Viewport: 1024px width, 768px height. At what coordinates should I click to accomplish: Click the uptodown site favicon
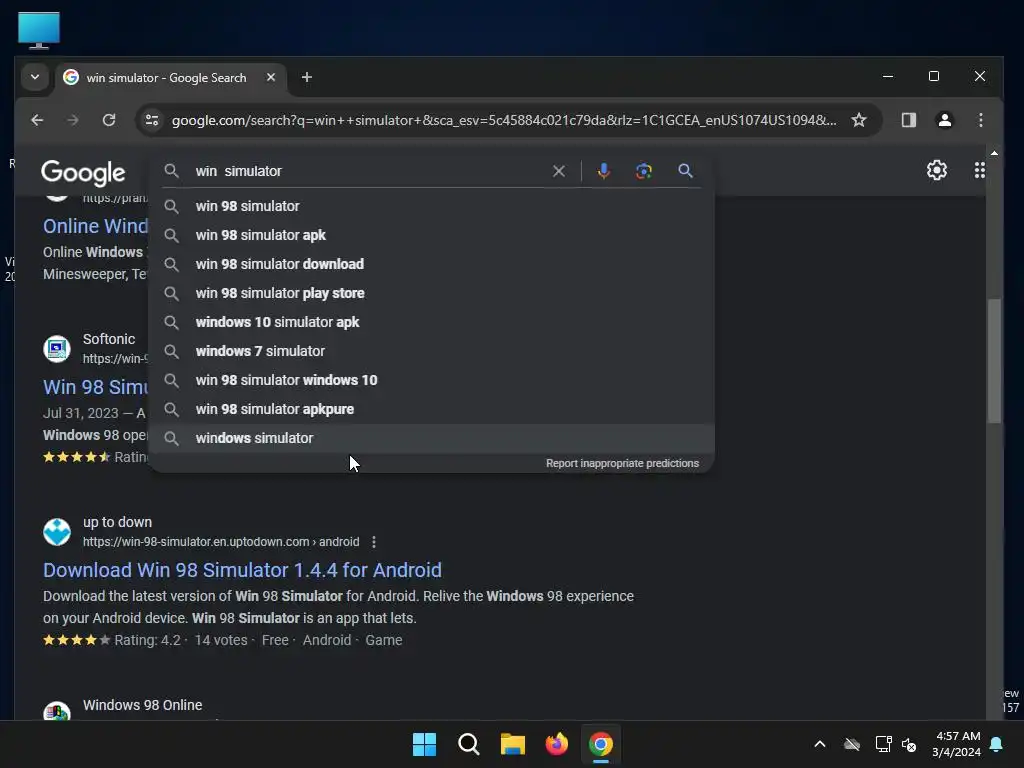tap(57, 532)
